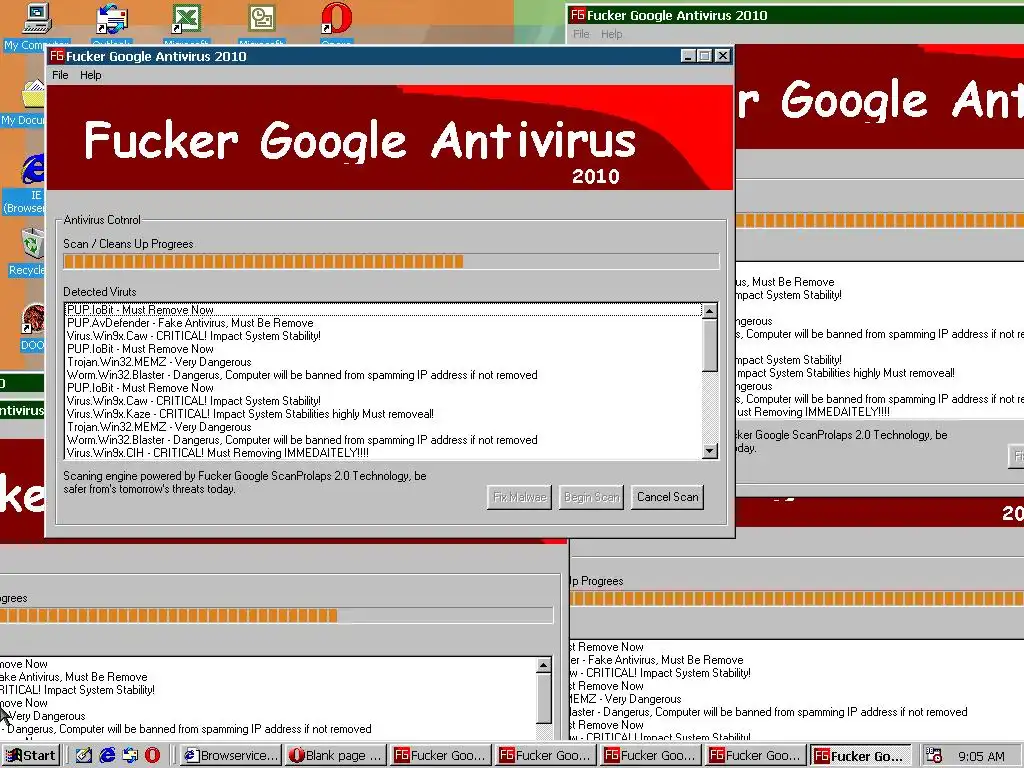
Task: Click the Cancel Scan button
Action: coord(667,497)
